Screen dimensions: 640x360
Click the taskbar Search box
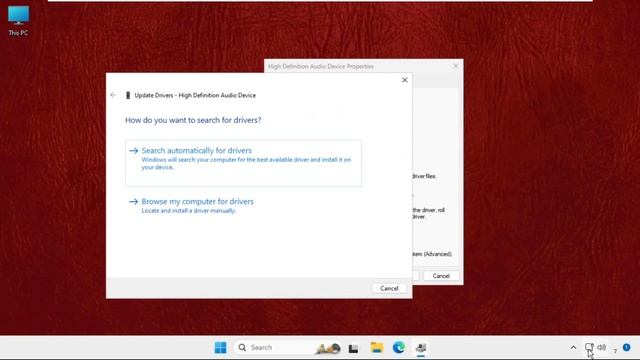click(x=288, y=347)
